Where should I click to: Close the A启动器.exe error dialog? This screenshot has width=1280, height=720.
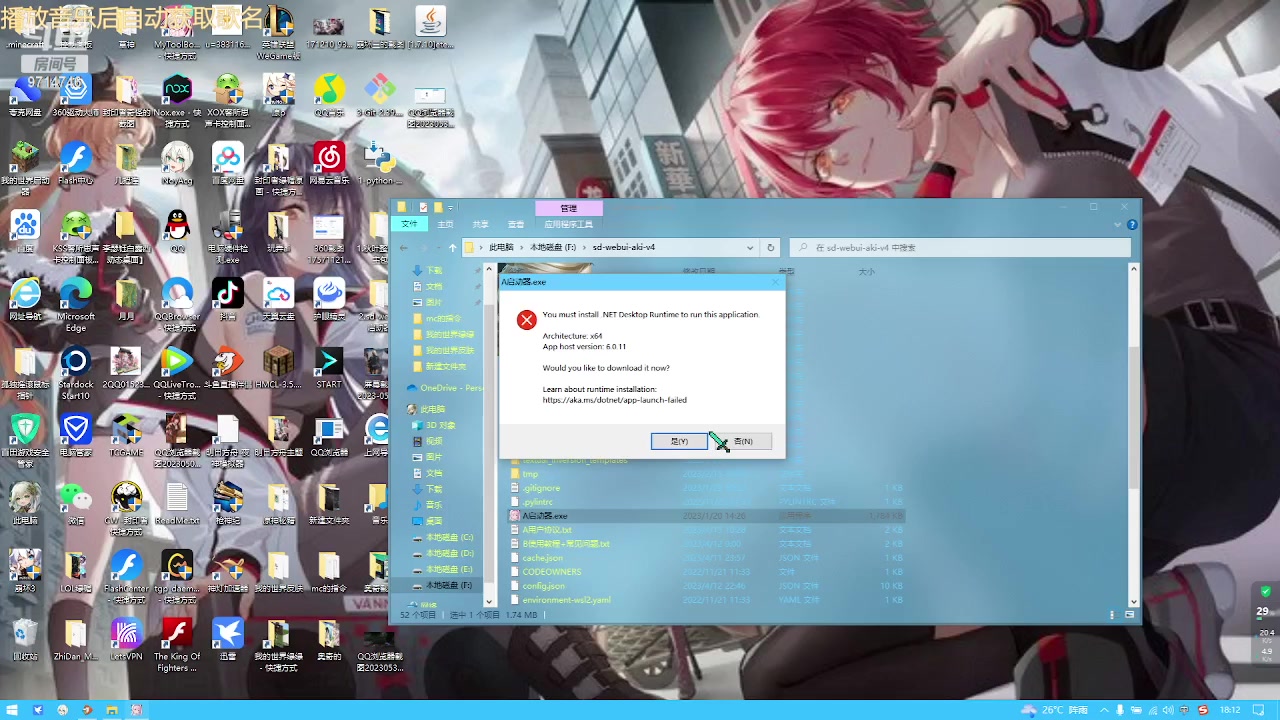(x=774, y=282)
